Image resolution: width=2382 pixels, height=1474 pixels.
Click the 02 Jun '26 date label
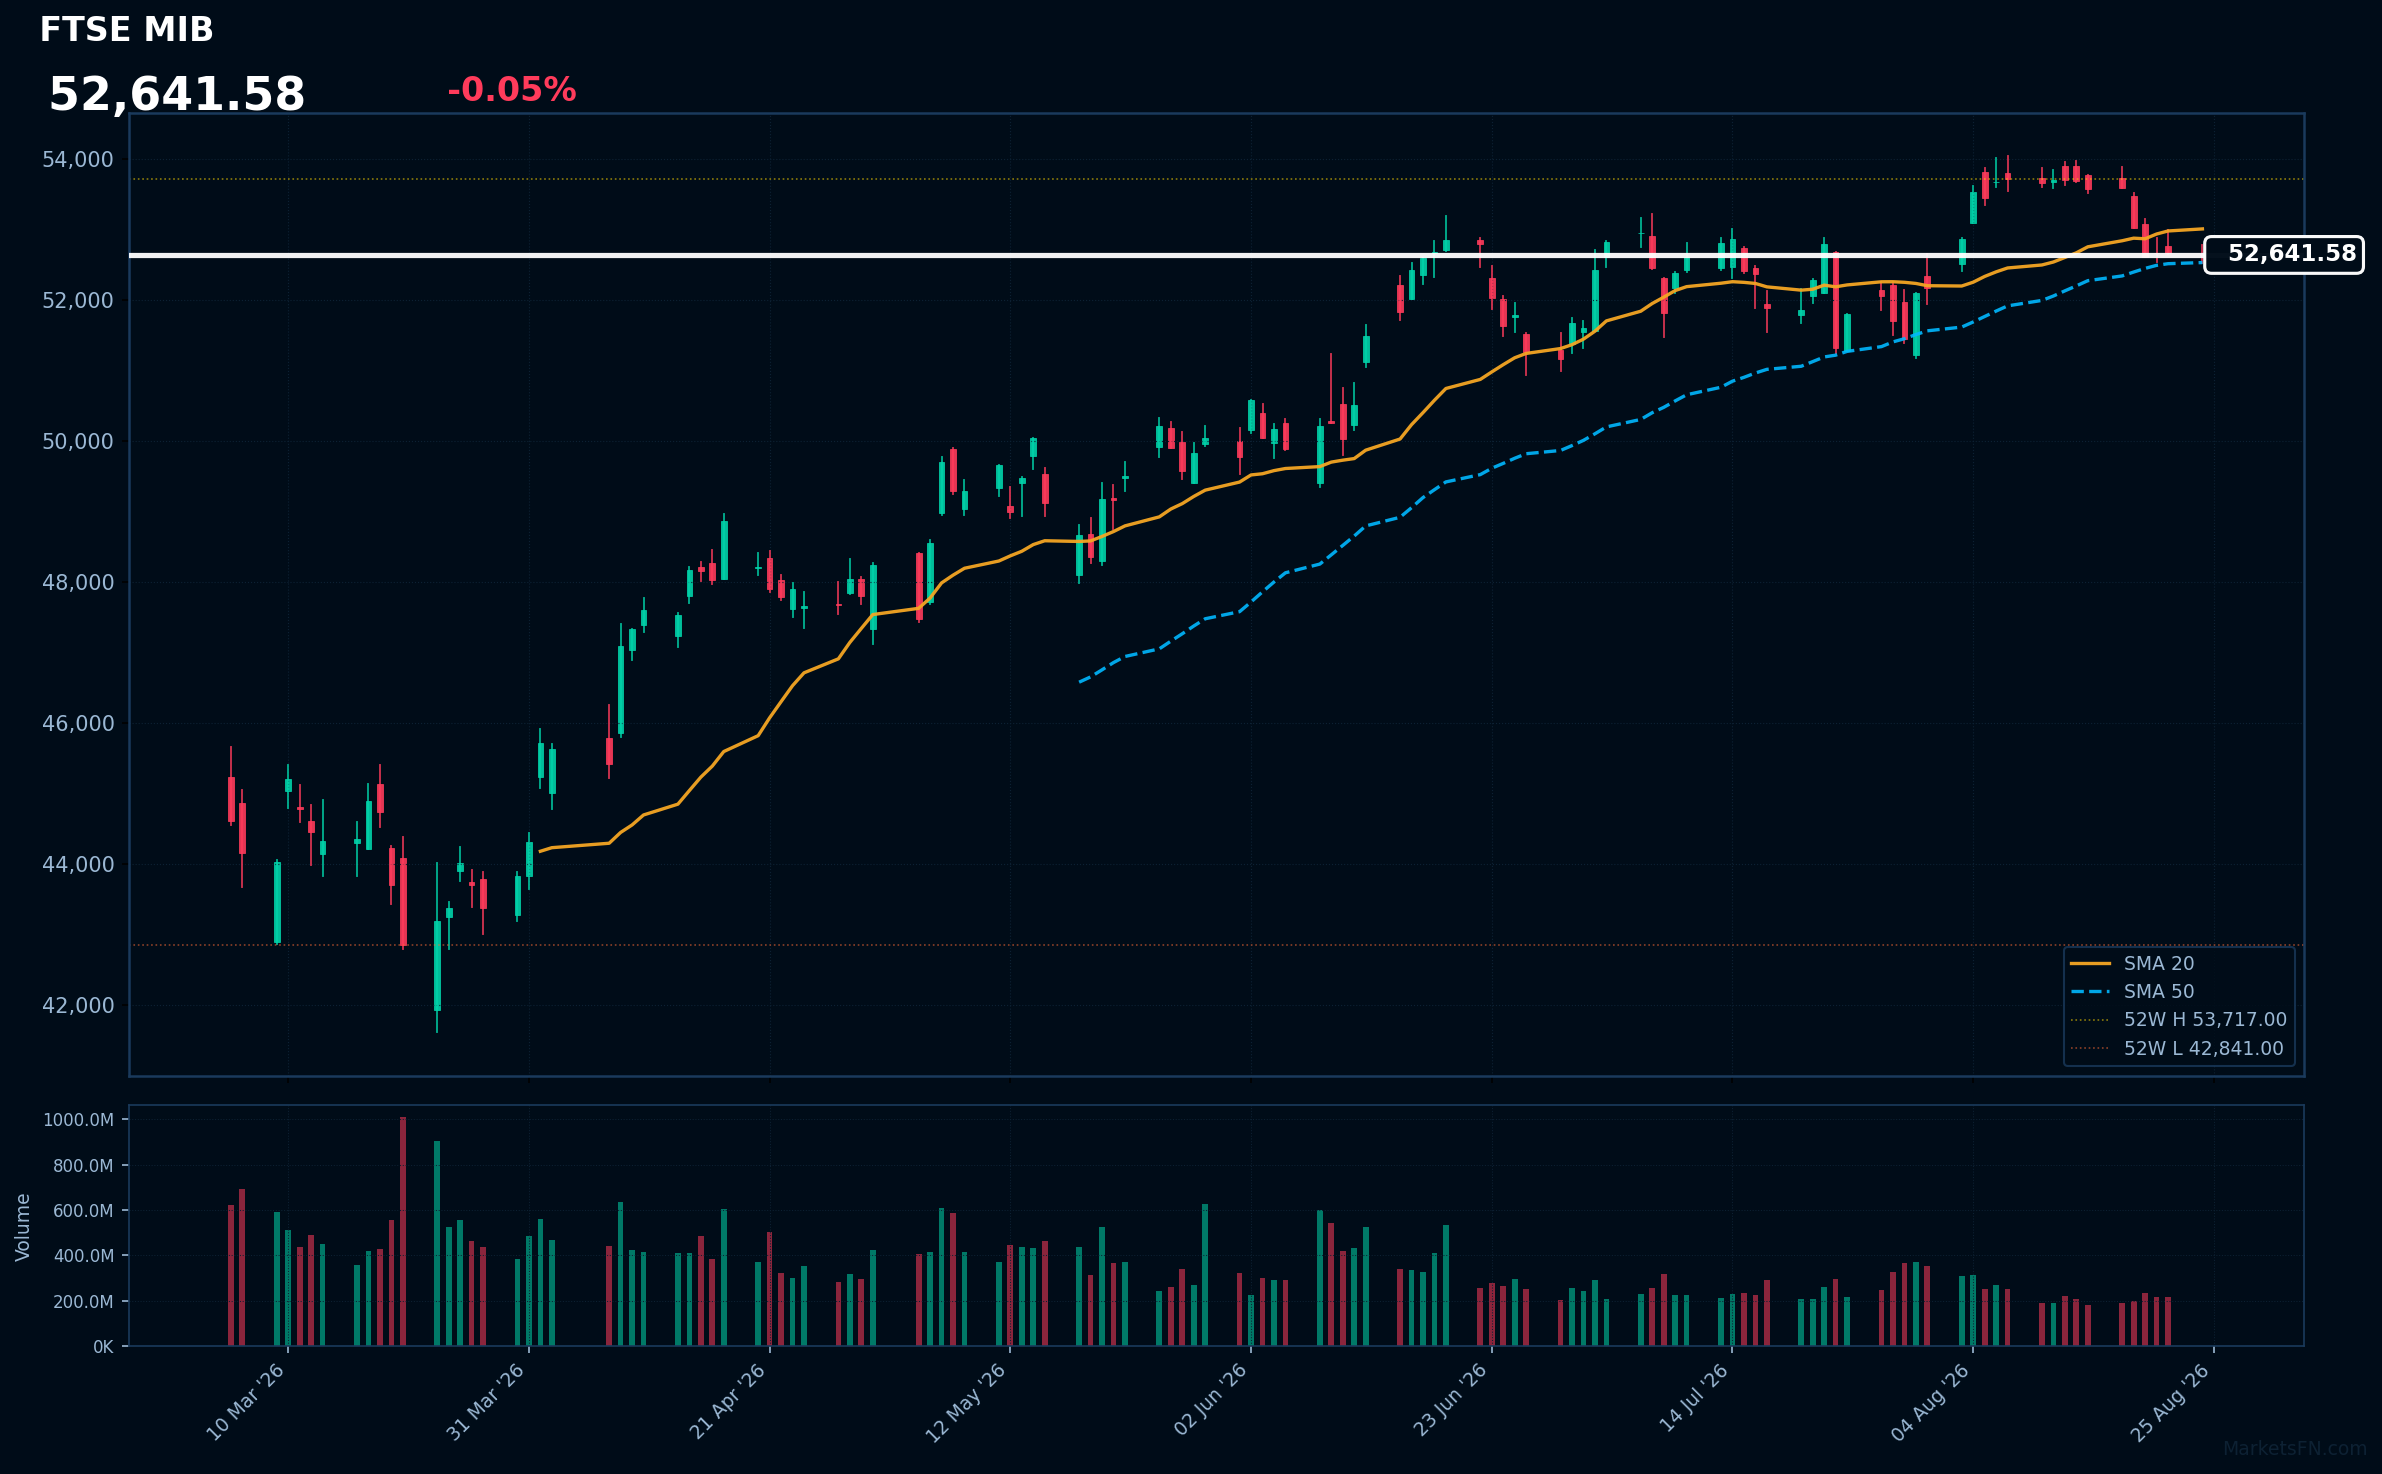pos(1210,1402)
